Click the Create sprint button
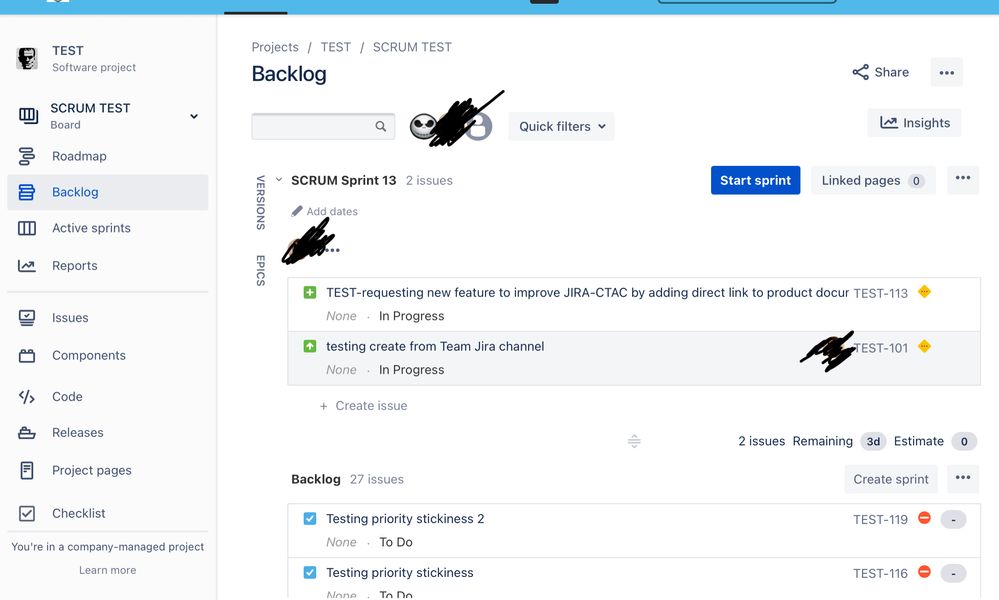Screen dimensions: 999x600 pos(891,479)
